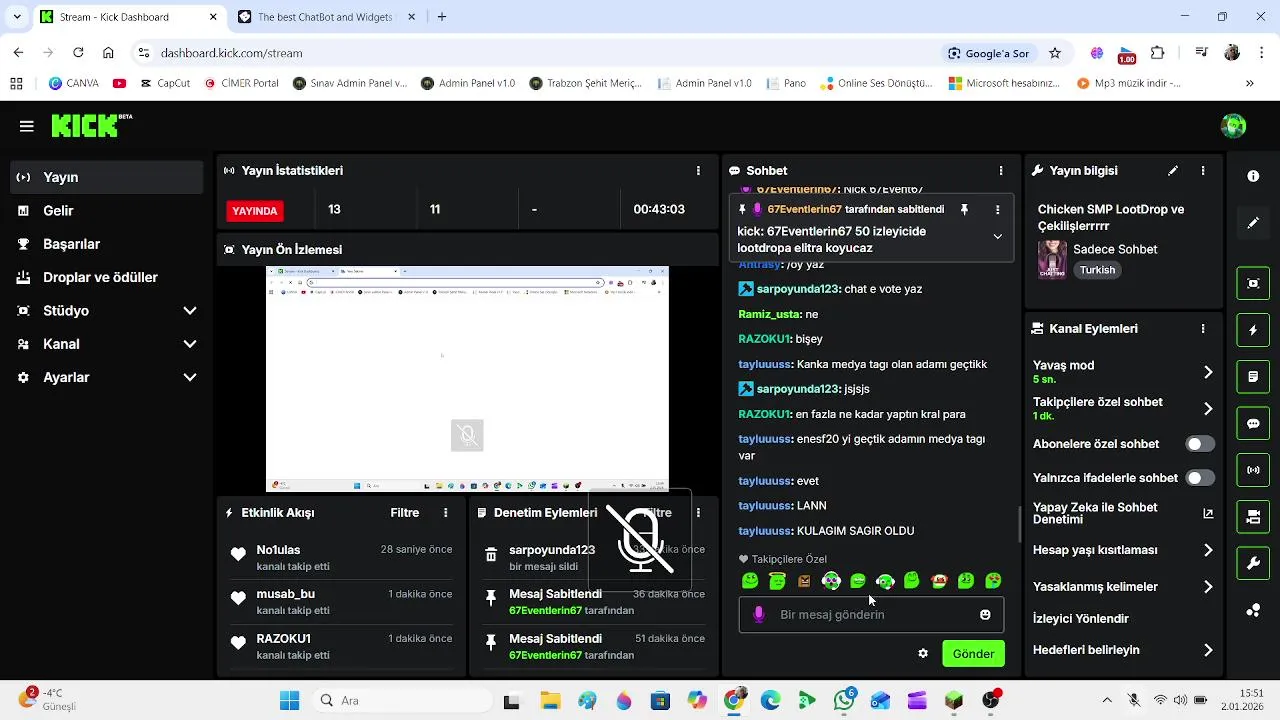Screen dimensions: 1280x720
Task: Expand the Stüdyo sidebar section
Action: pos(107,311)
